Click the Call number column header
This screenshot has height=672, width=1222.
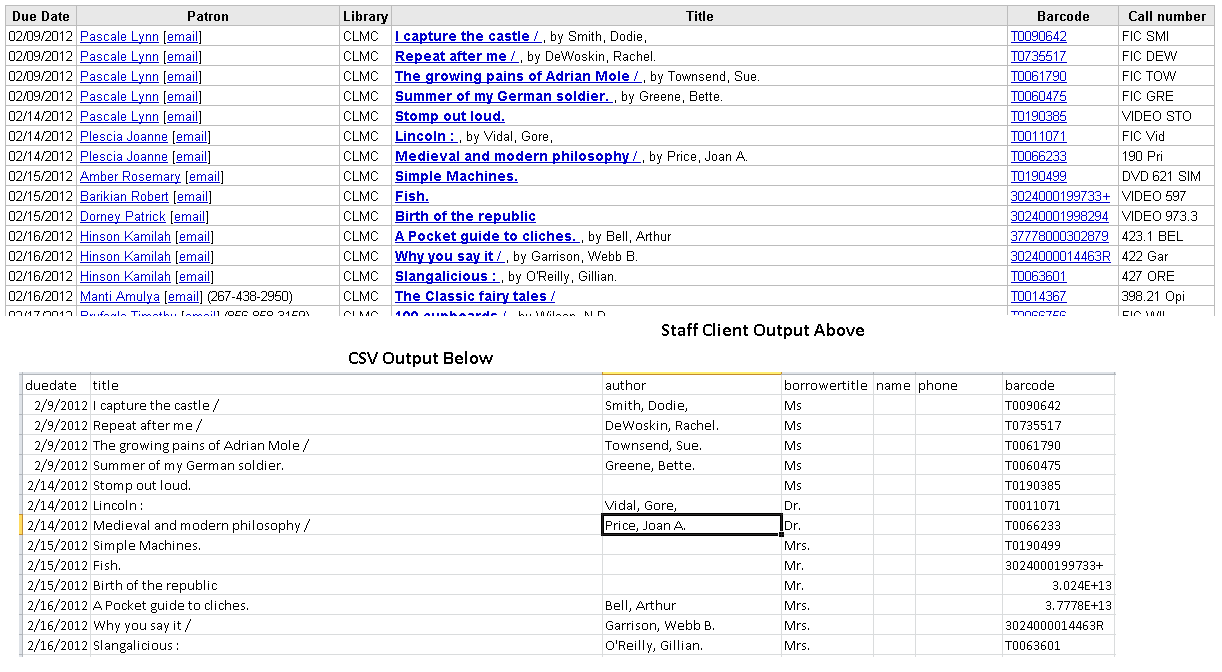(x=1167, y=16)
